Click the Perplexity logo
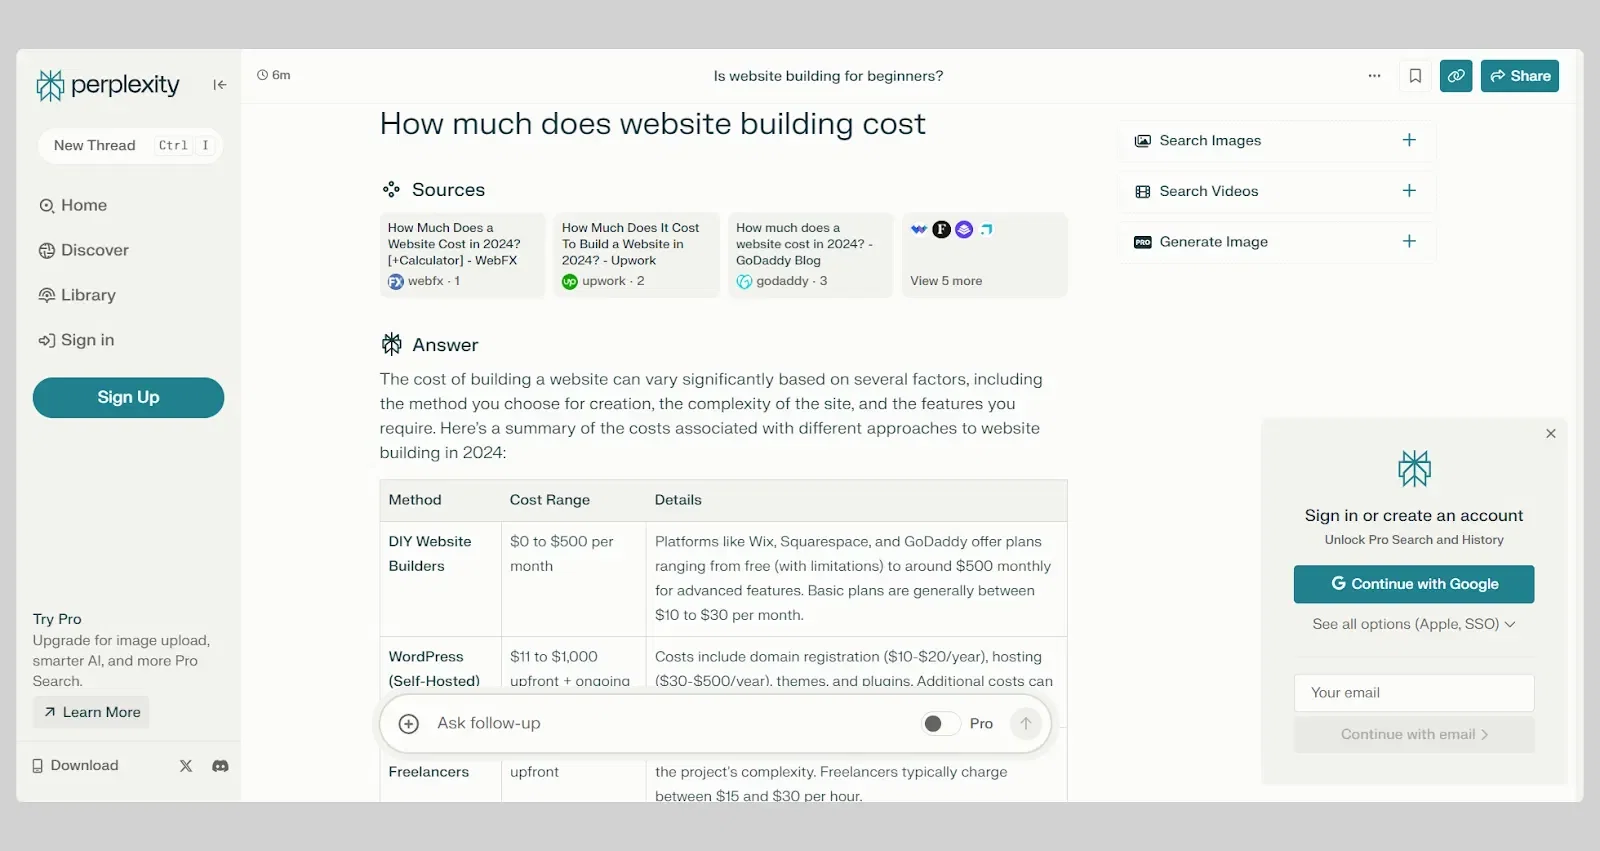This screenshot has height=851, width=1600. (x=108, y=85)
